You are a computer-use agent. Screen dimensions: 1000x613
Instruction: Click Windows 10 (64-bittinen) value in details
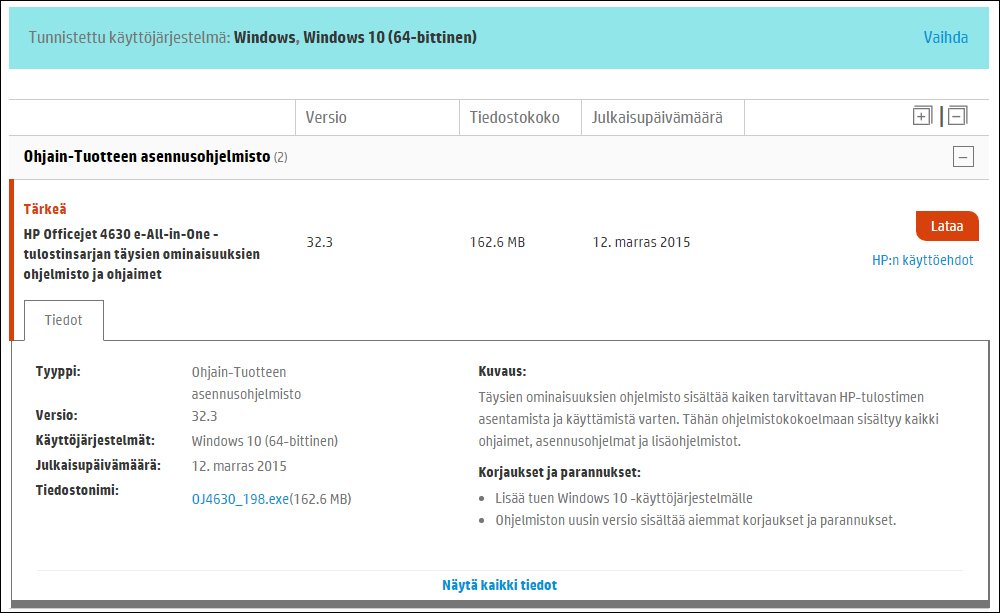[x=265, y=441]
